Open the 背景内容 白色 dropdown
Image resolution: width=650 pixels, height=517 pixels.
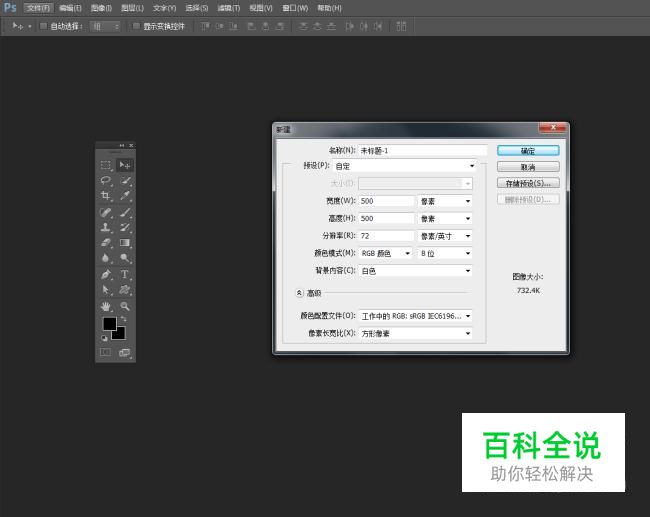coord(415,271)
